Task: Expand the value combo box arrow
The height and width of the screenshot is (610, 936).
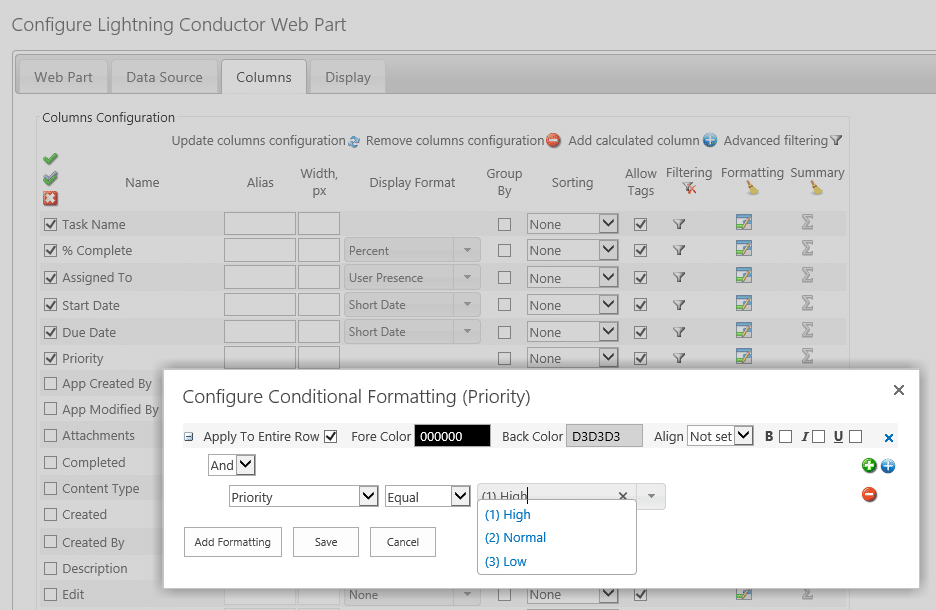Action: click(651, 496)
